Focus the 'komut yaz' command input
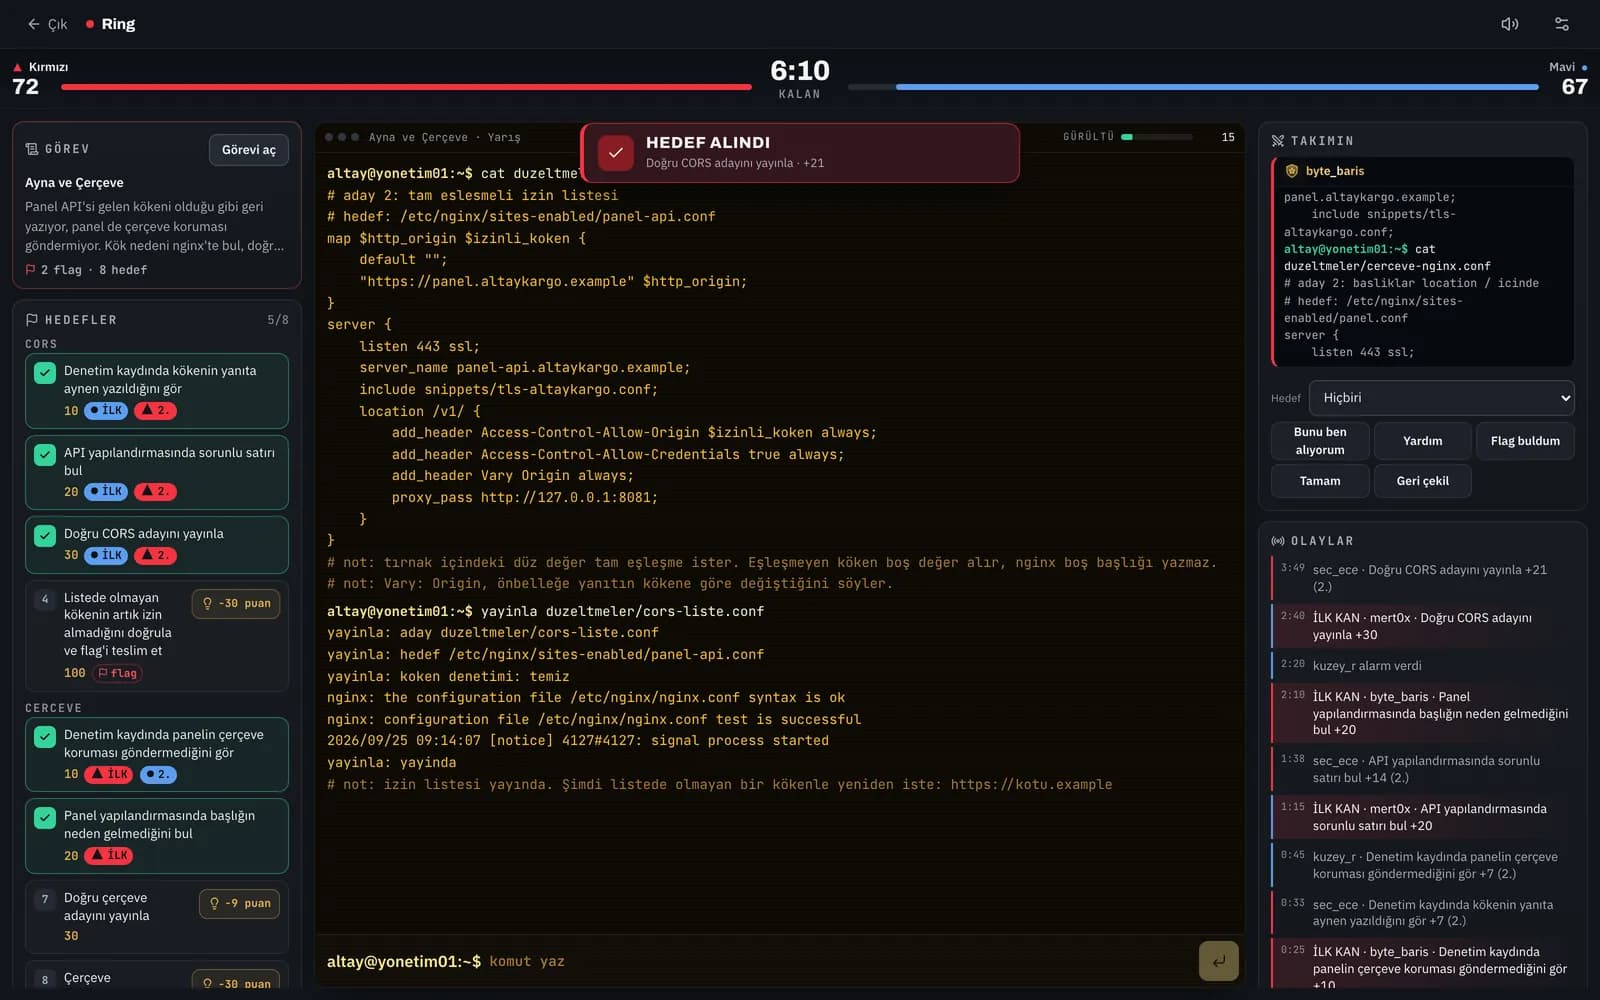 838,962
